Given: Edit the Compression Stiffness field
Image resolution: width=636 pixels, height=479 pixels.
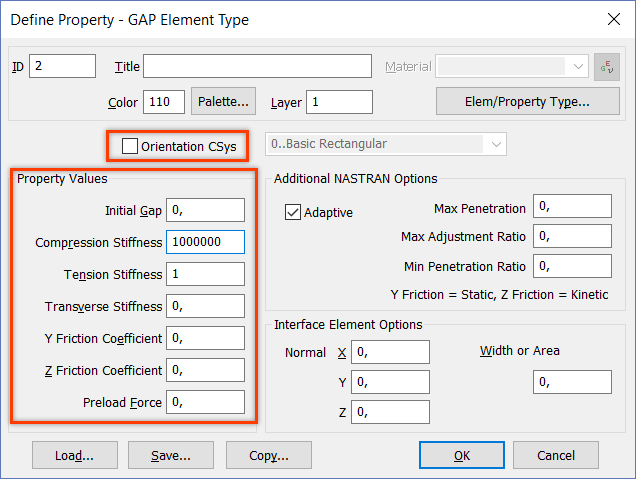Looking at the screenshot, I should [x=206, y=242].
